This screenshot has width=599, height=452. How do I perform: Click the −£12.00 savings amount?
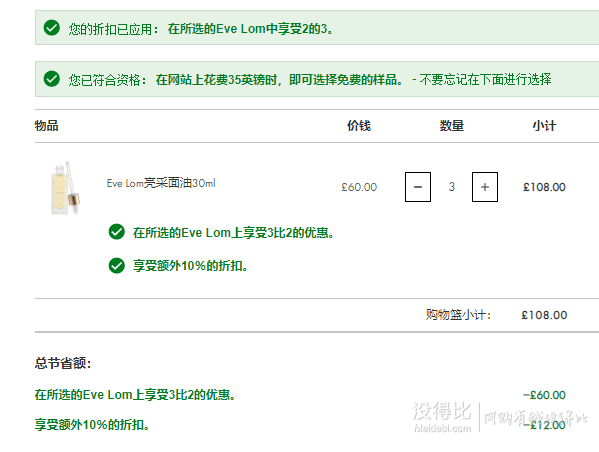544,424
